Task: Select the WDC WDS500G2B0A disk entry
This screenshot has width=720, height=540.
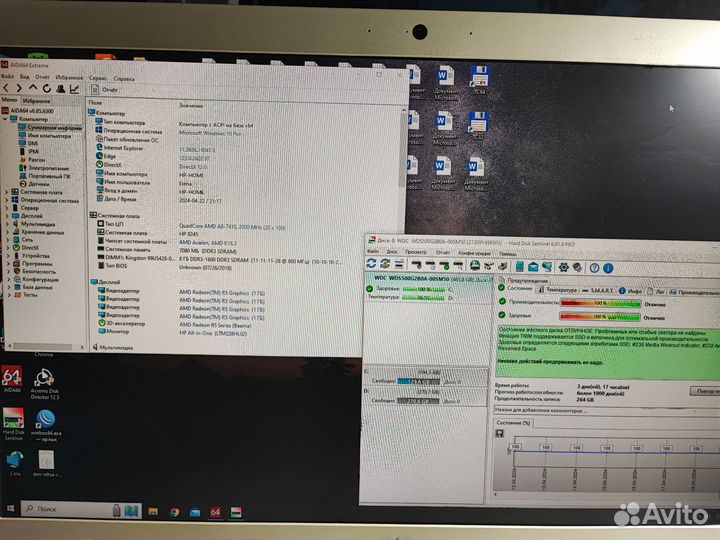Action: point(427,288)
